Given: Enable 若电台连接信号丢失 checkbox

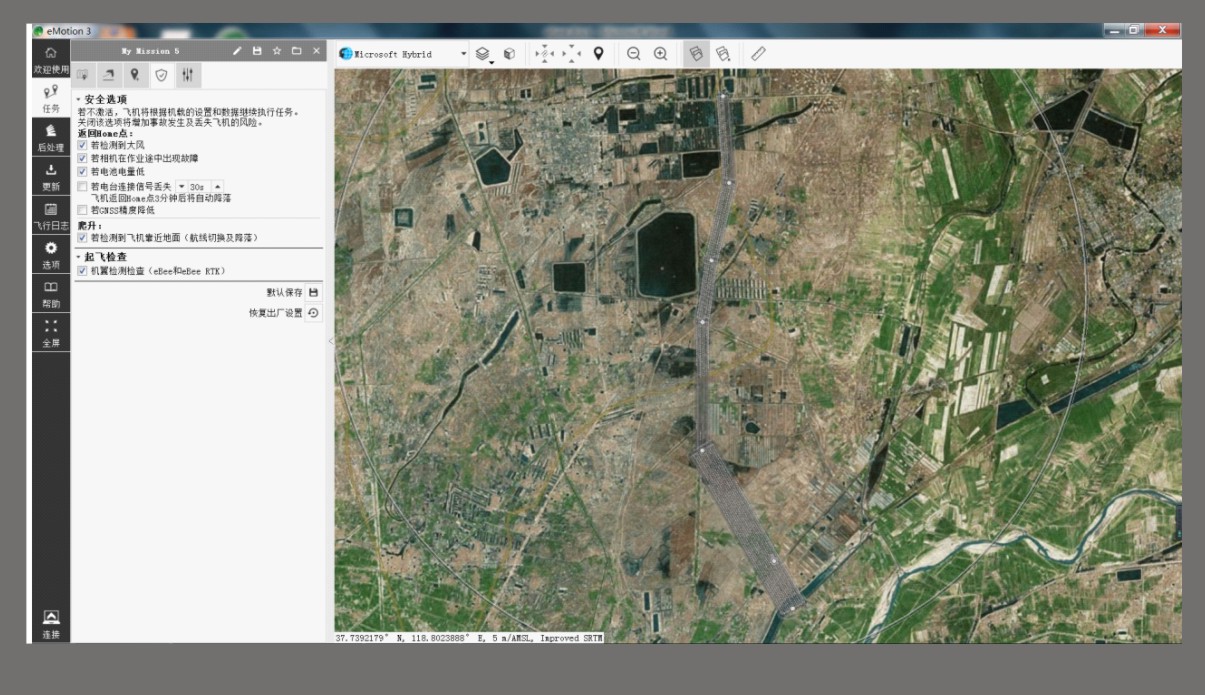Looking at the screenshot, I should (83, 186).
